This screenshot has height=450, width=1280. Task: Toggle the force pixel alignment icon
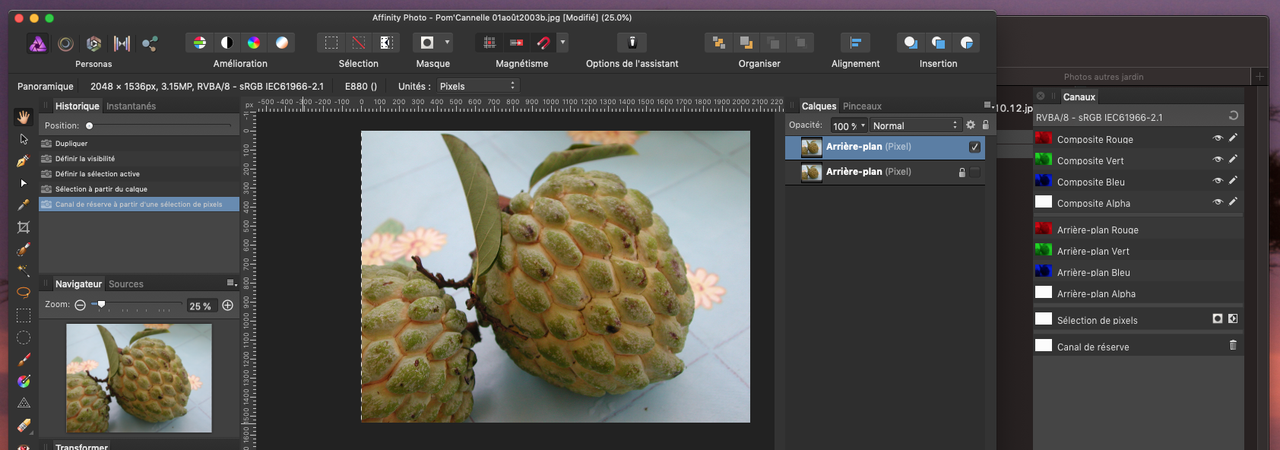coord(516,43)
